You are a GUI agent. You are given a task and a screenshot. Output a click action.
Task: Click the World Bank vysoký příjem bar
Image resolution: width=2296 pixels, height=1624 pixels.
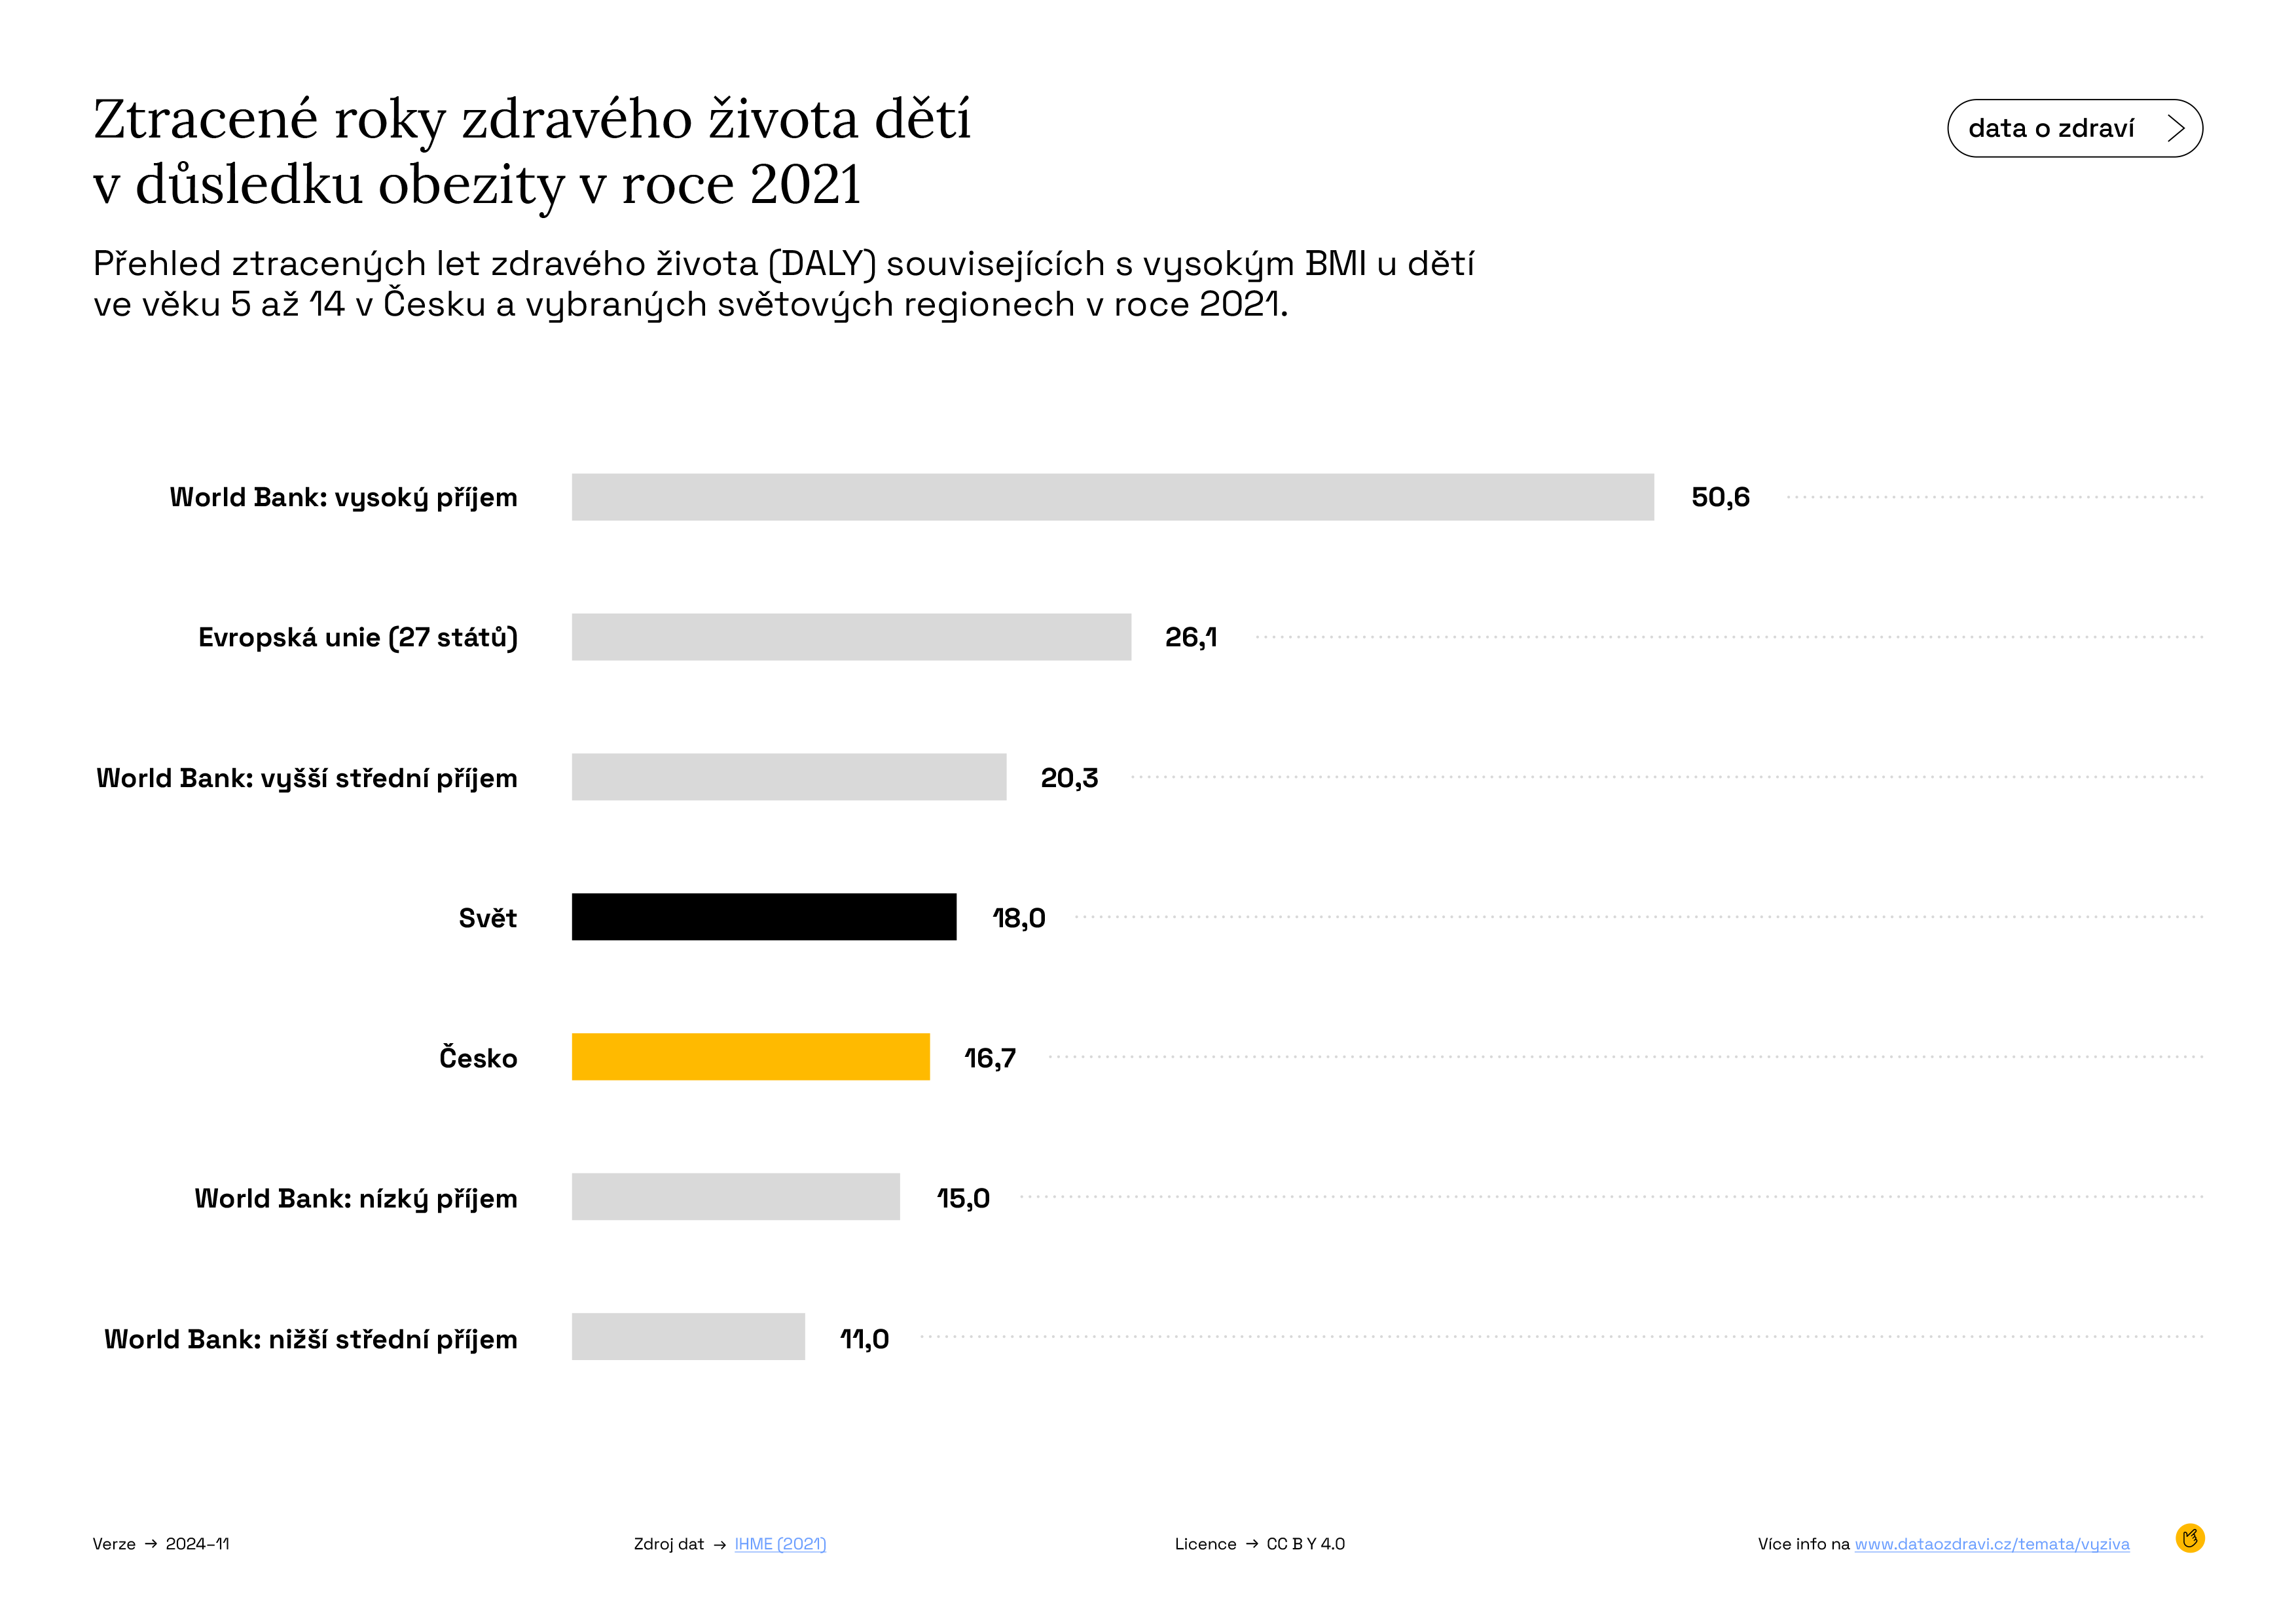coord(1113,497)
